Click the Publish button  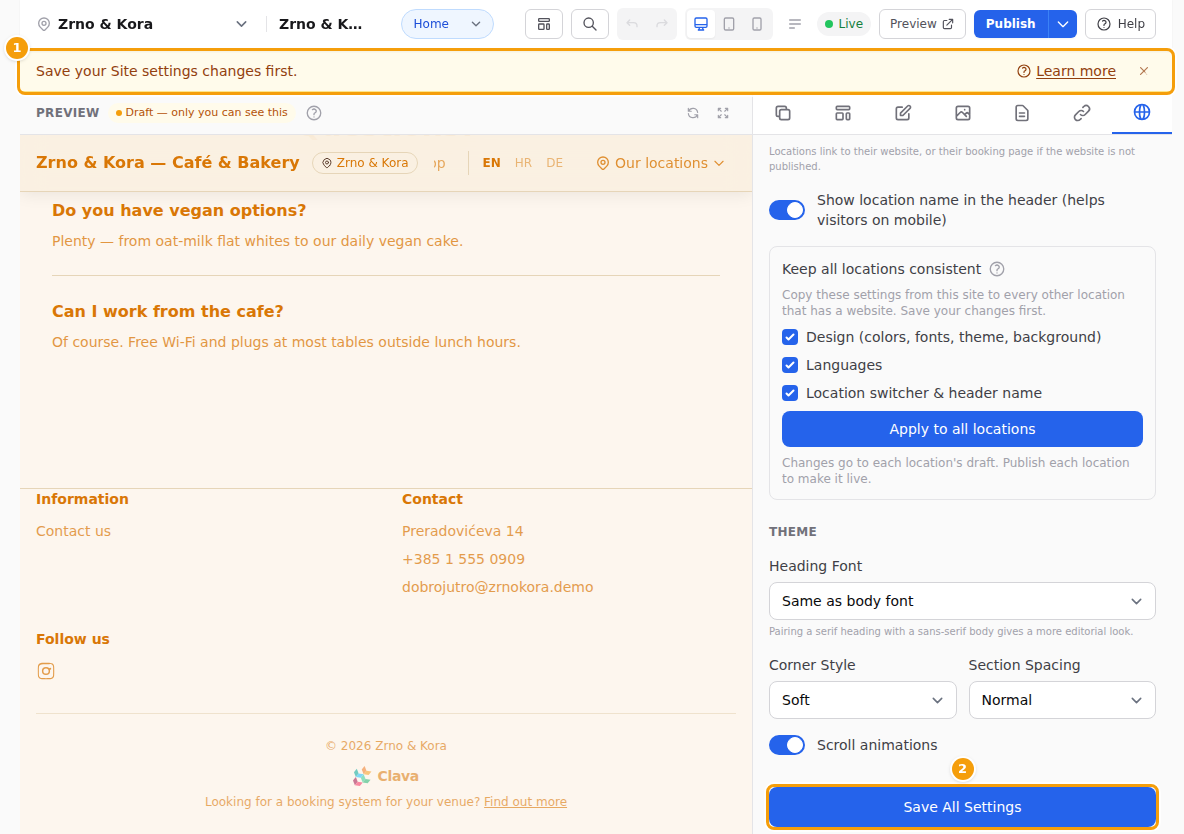(x=1010, y=24)
